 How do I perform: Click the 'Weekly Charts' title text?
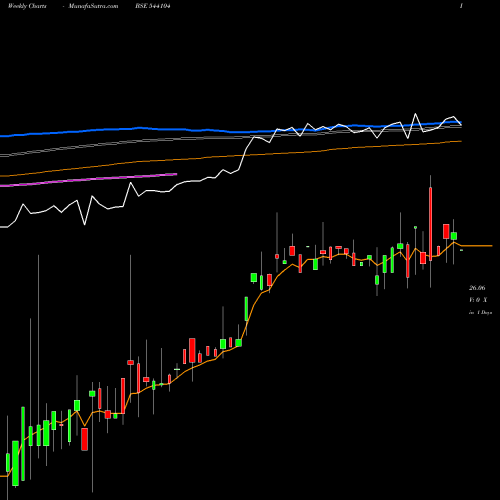tap(27, 6)
